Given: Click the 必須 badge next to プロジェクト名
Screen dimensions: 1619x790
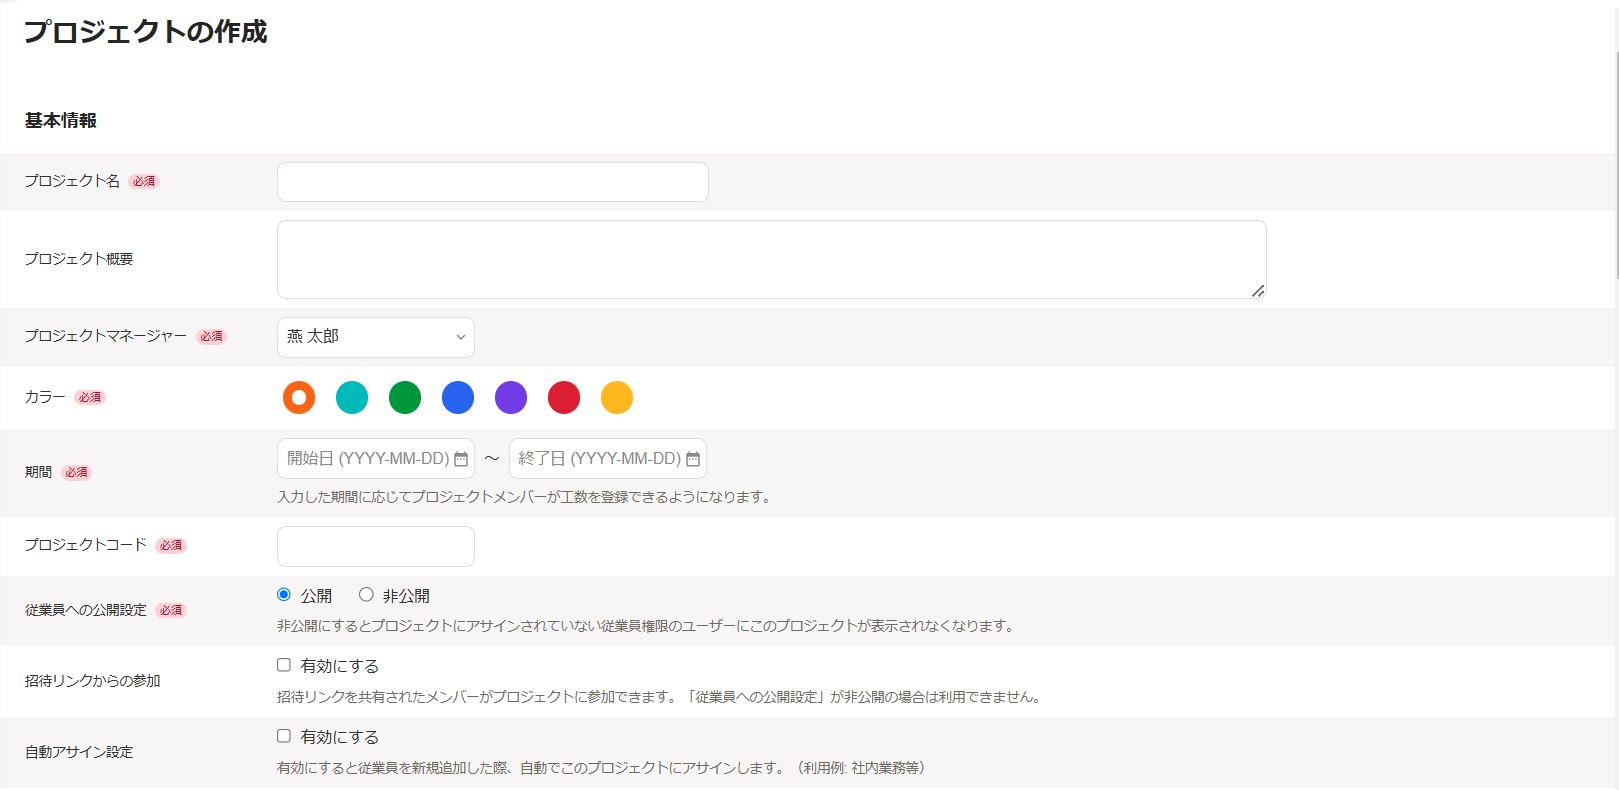Looking at the screenshot, I should tap(144, 181).
